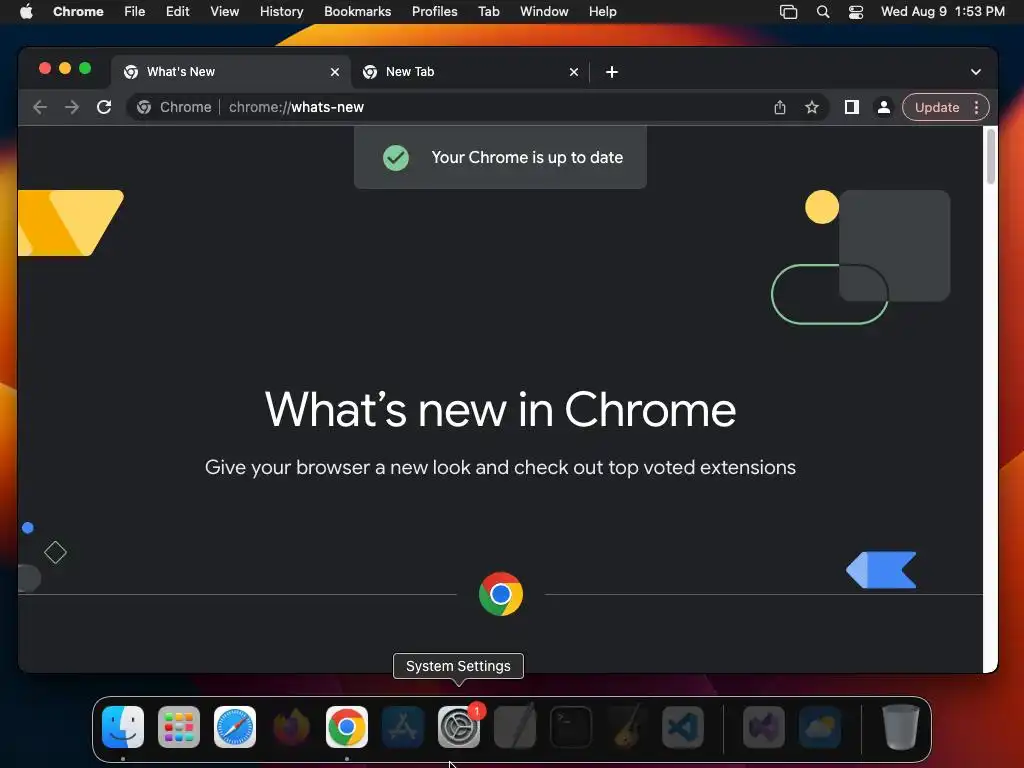The width and height of the screenshot is (1024, 768).
Task: Close the What's New tab
Action: click(x=335, y=72)
